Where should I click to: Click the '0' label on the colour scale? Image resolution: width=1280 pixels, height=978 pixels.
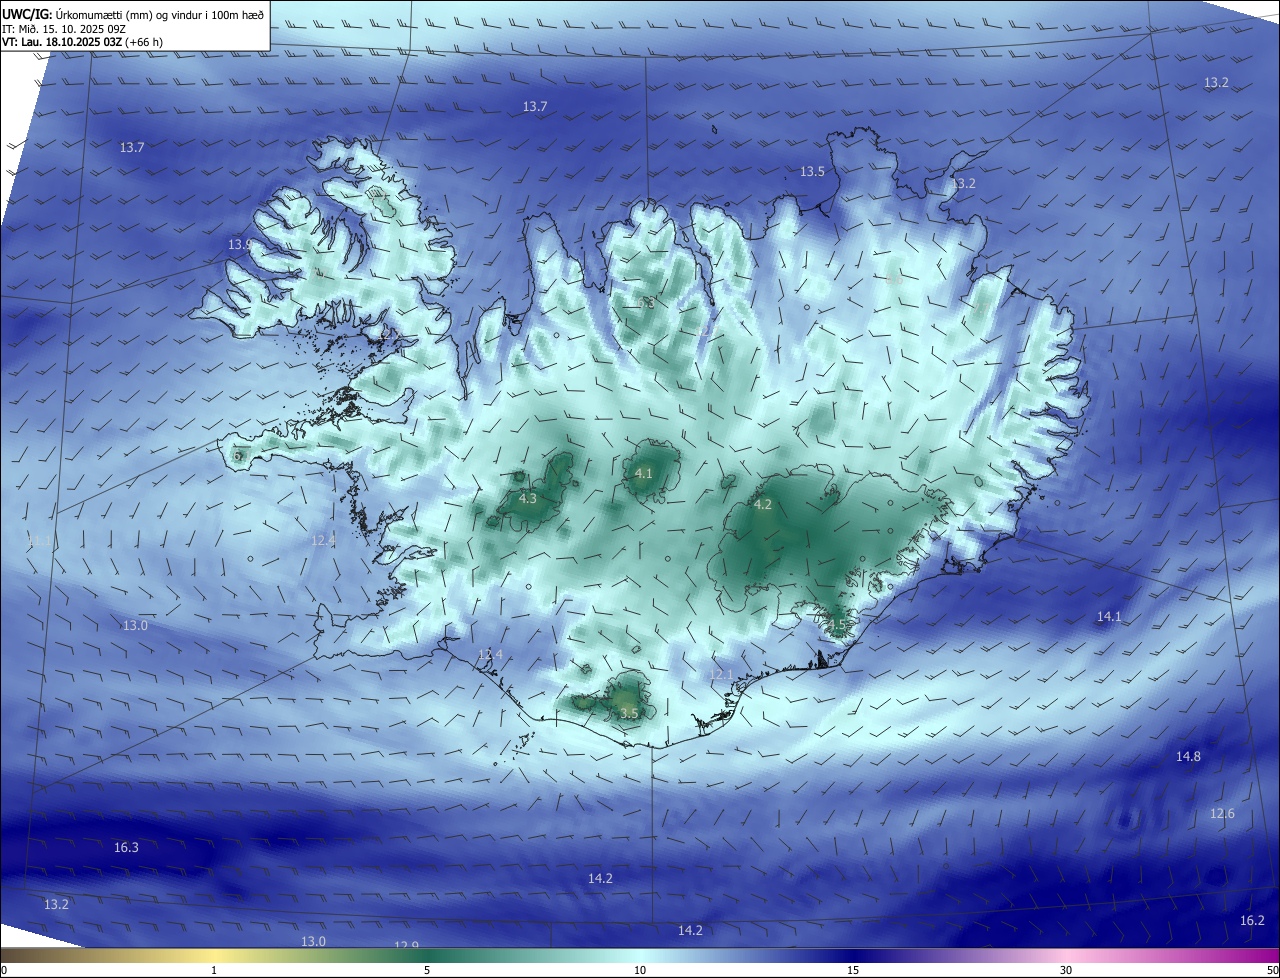4,970
